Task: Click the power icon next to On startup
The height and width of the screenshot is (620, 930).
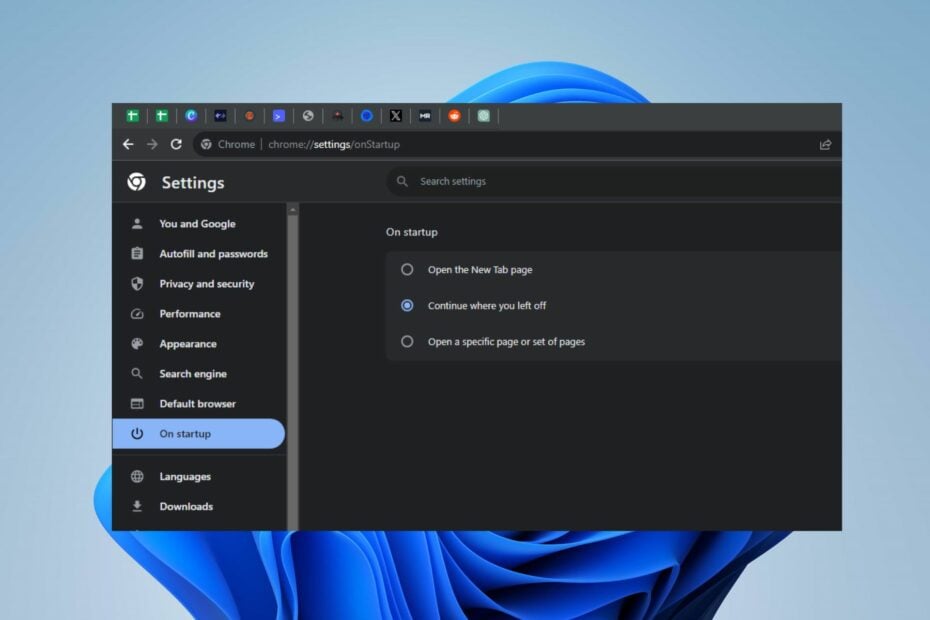Action: [x=138, y=433]
